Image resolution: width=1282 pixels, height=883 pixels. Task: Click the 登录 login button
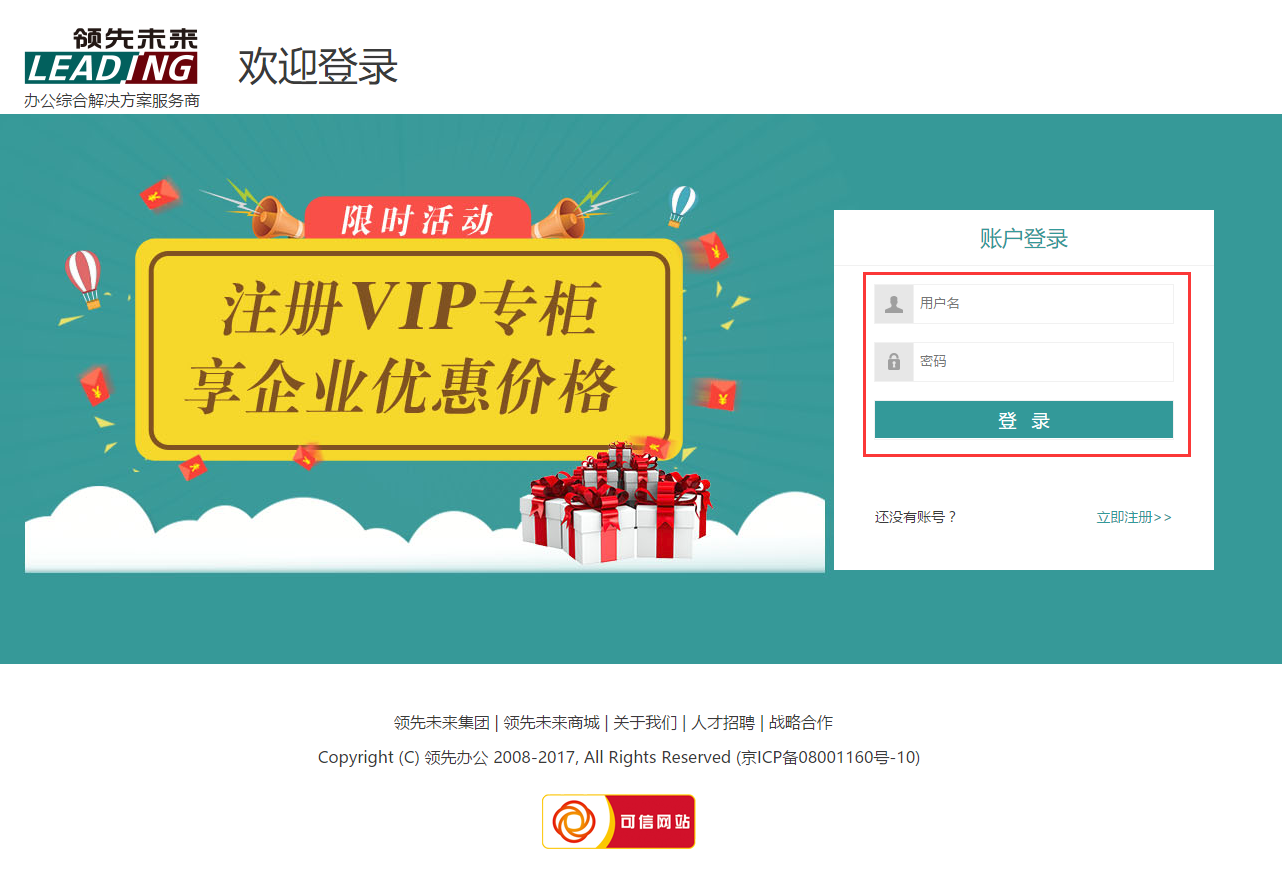[x=1024, y=420]
